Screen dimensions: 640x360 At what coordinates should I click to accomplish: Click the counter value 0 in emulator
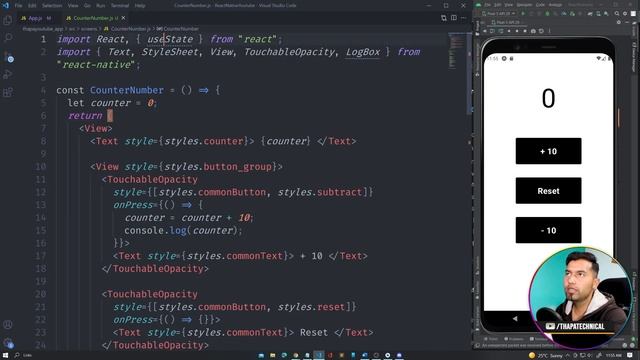pos(548,98)
